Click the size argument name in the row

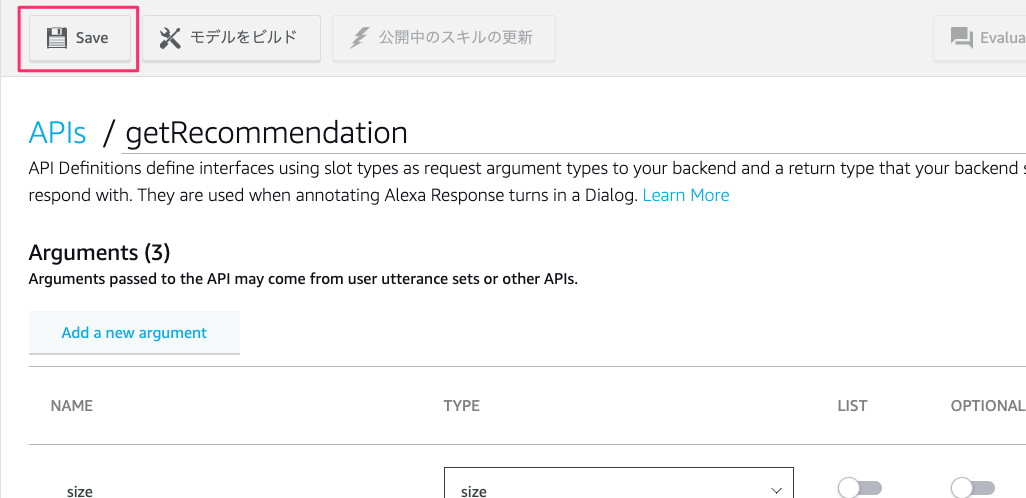coord(80,490)
